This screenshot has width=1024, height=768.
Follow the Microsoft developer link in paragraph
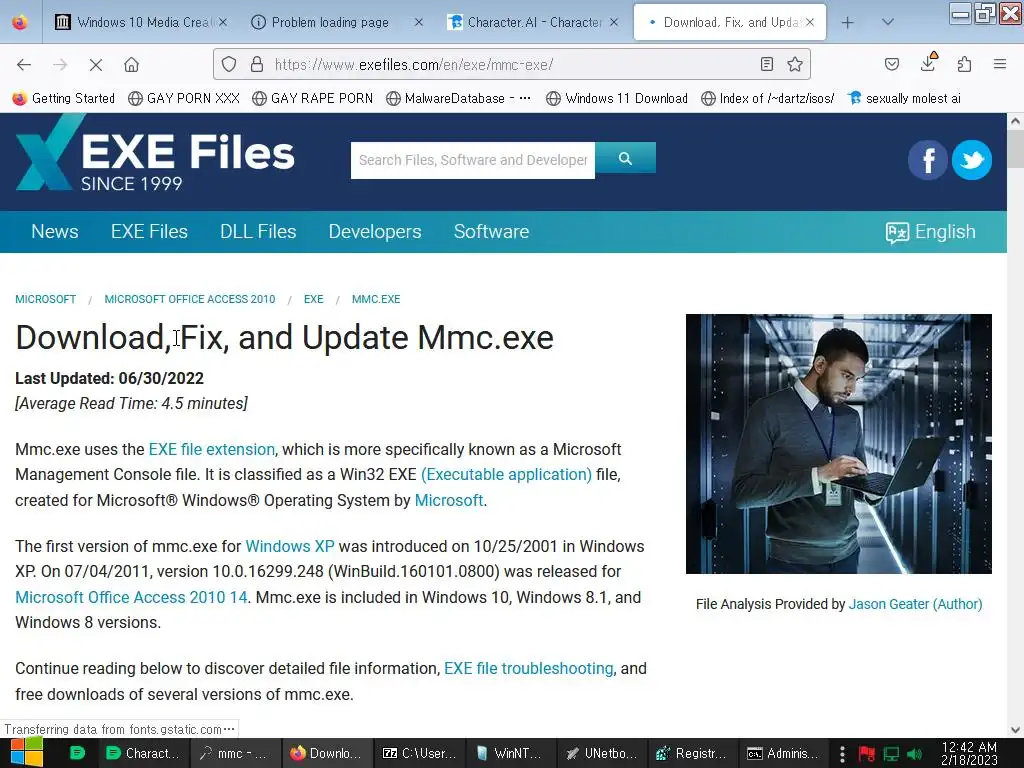(449, 500)
